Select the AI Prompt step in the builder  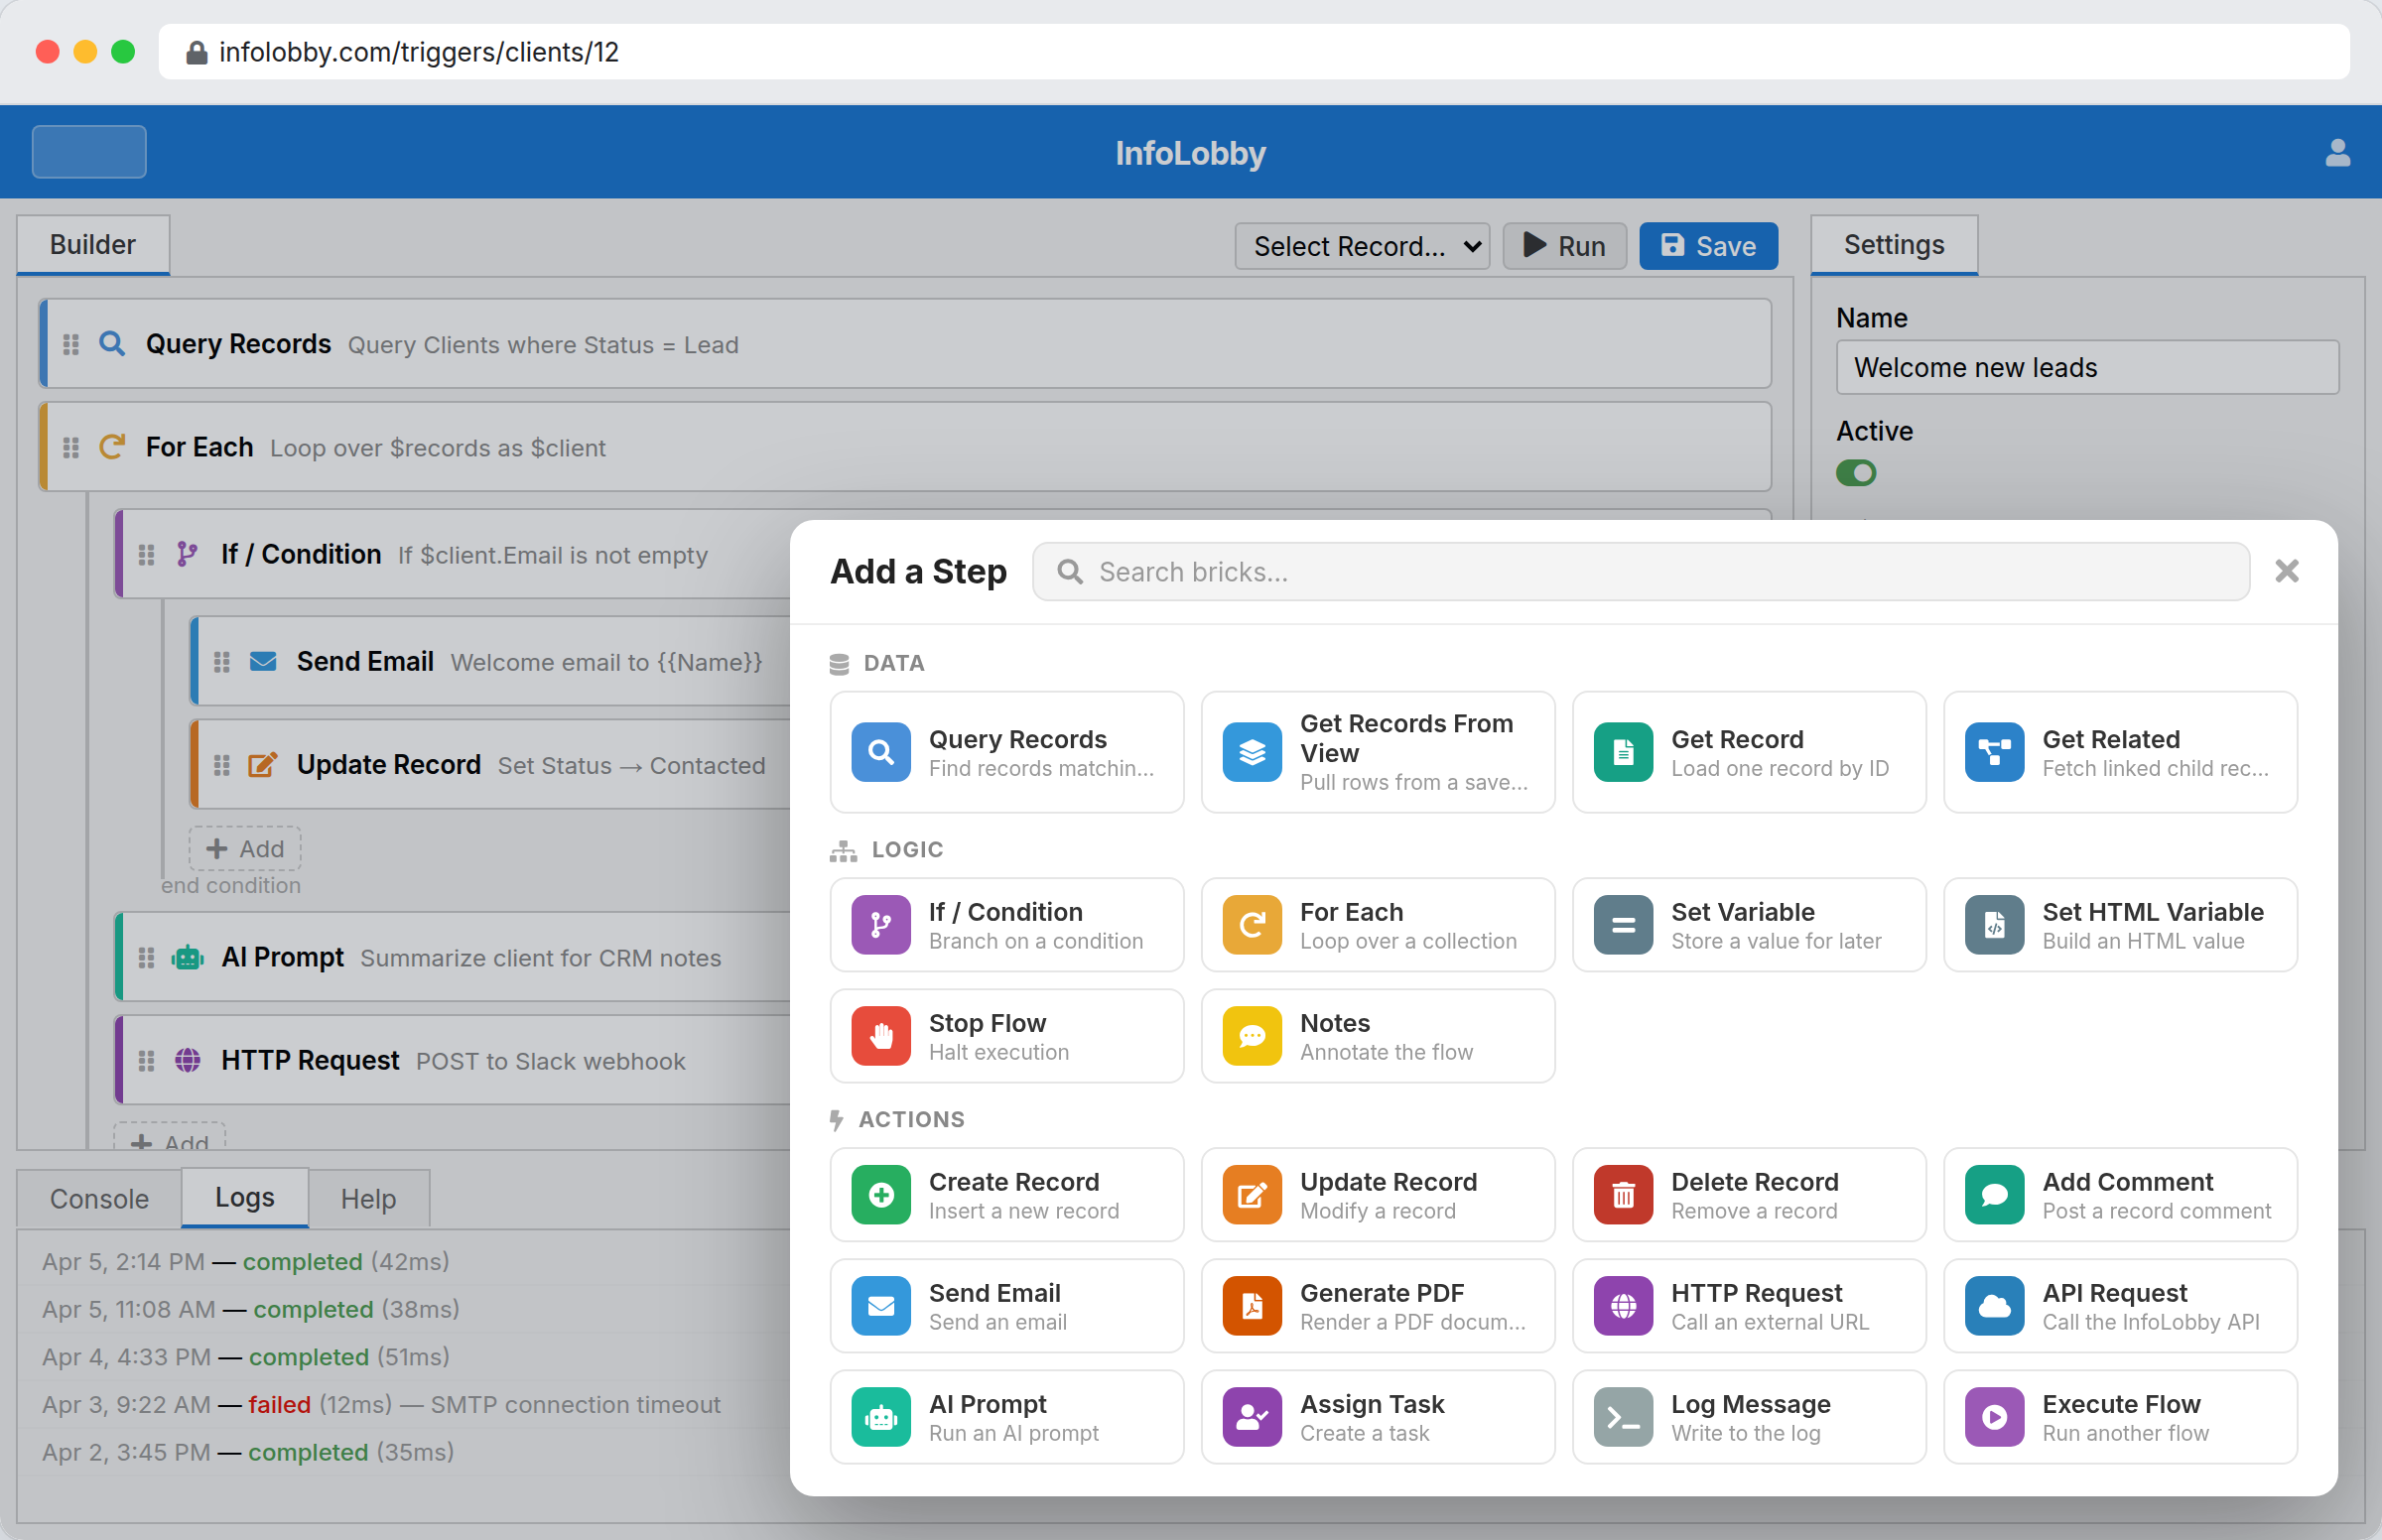pos(453,957)
